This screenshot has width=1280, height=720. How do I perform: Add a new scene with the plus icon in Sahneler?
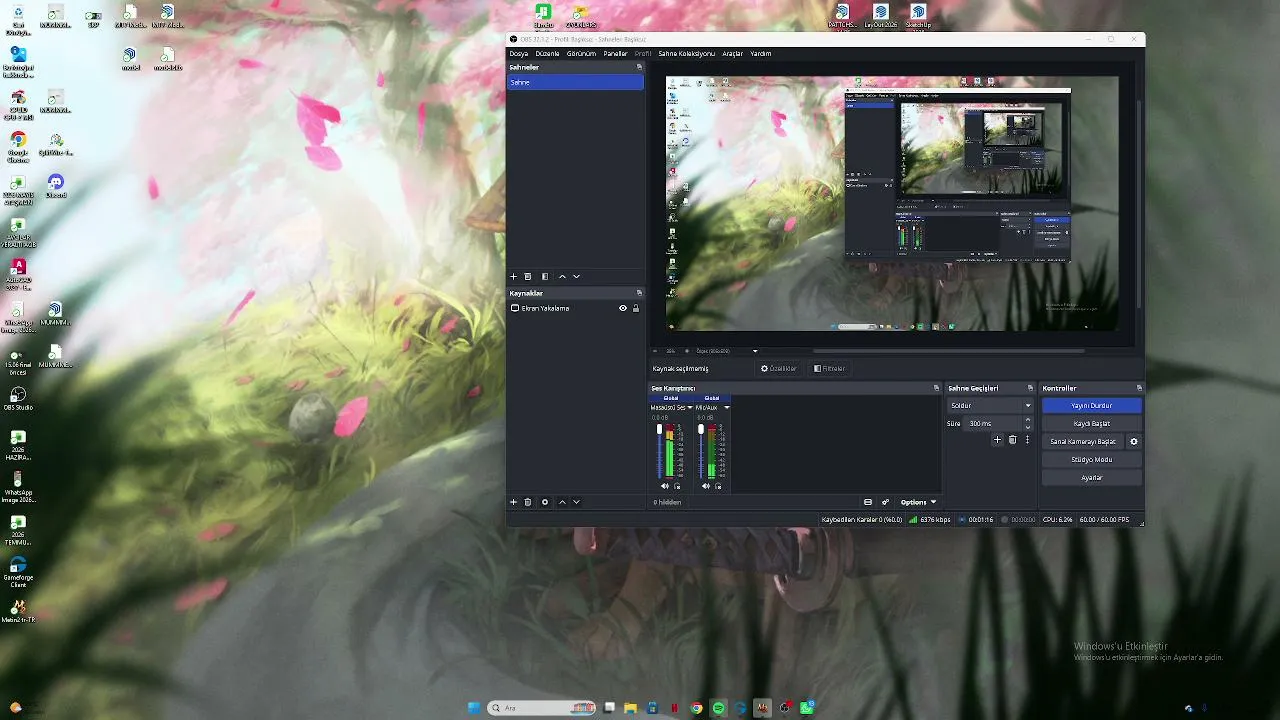pos(514,276)
